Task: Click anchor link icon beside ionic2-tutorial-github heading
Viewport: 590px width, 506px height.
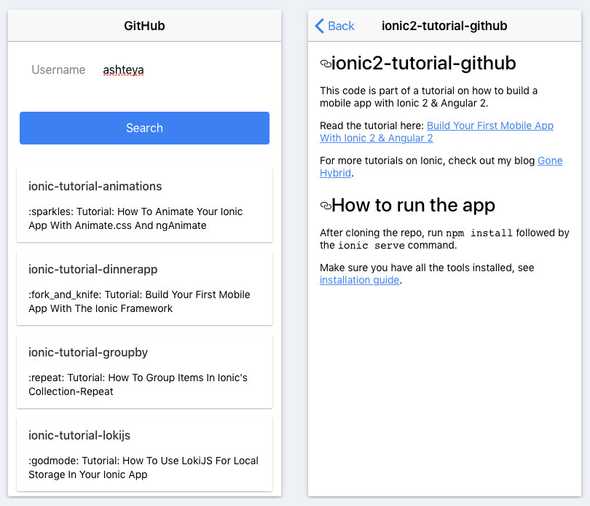Action: [x=325, y=64]
